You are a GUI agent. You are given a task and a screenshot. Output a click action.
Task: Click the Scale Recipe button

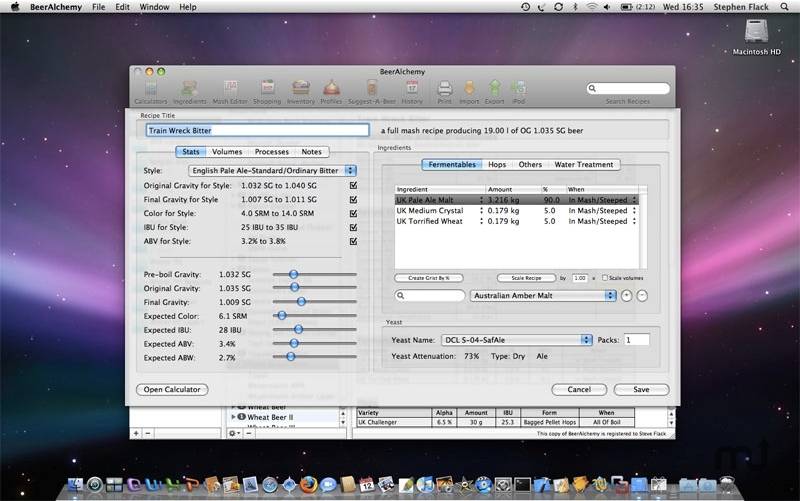pyautogui.click(x=527, y=278)
